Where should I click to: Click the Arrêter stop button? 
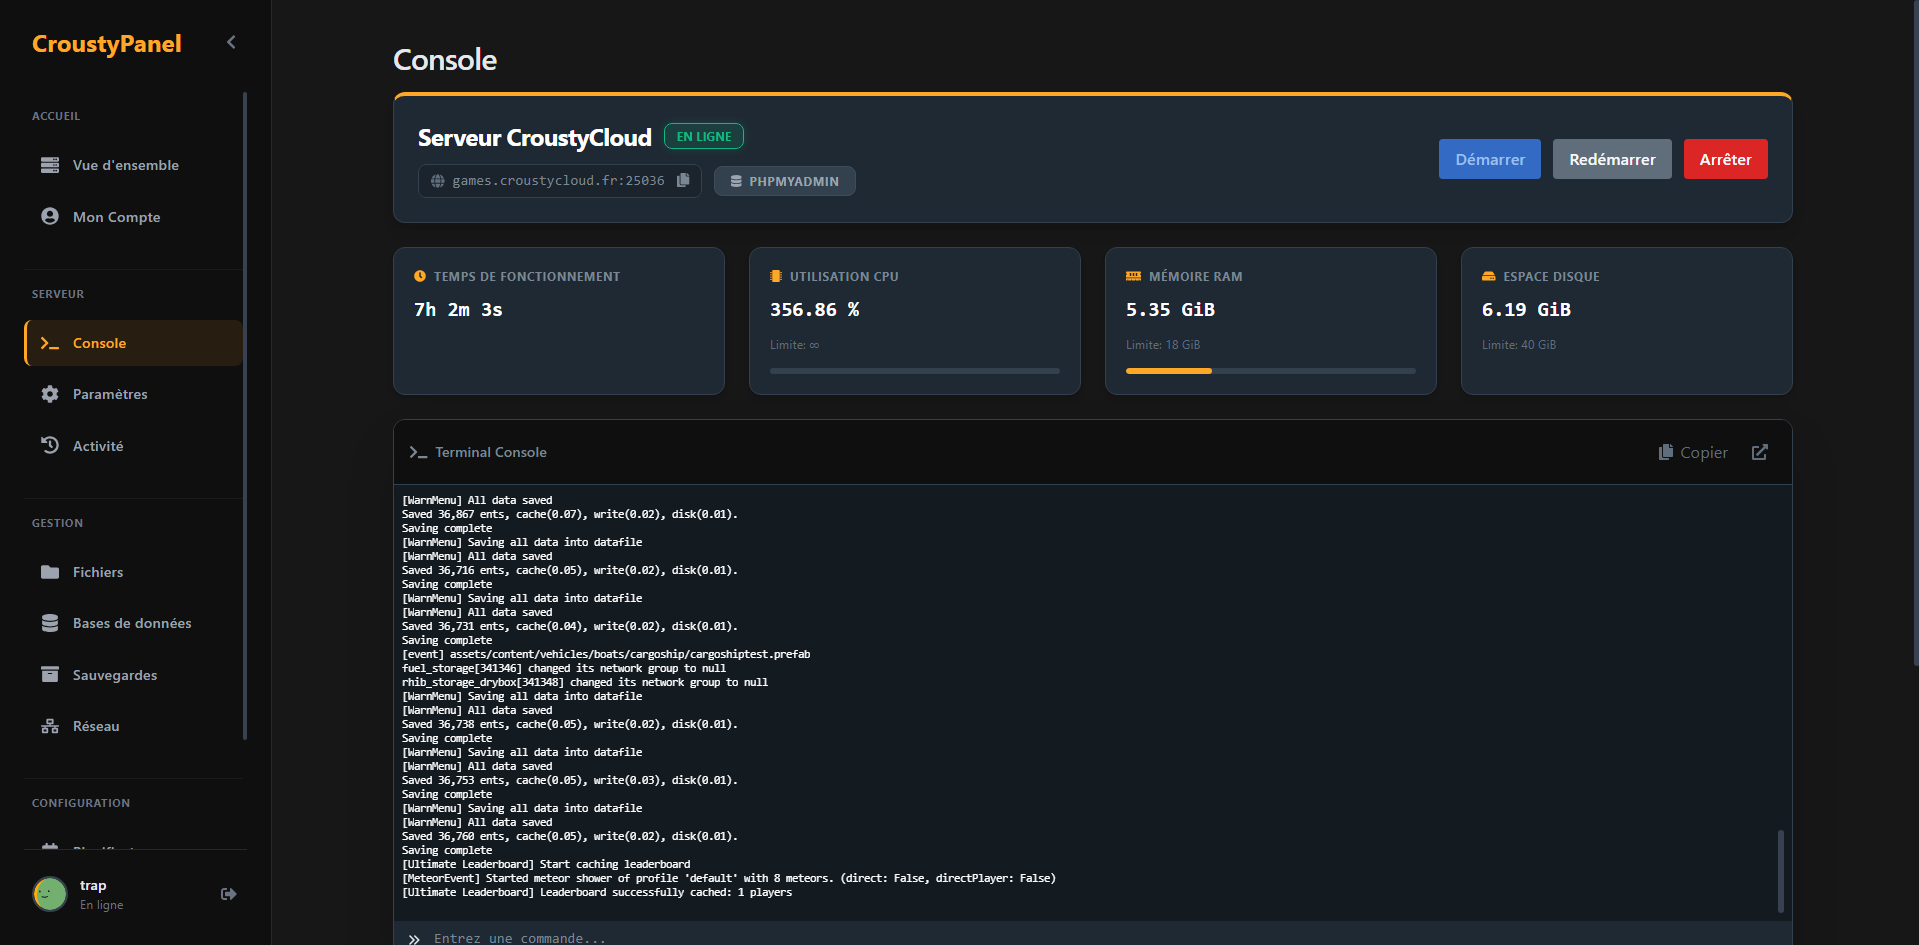point(1726,159)
